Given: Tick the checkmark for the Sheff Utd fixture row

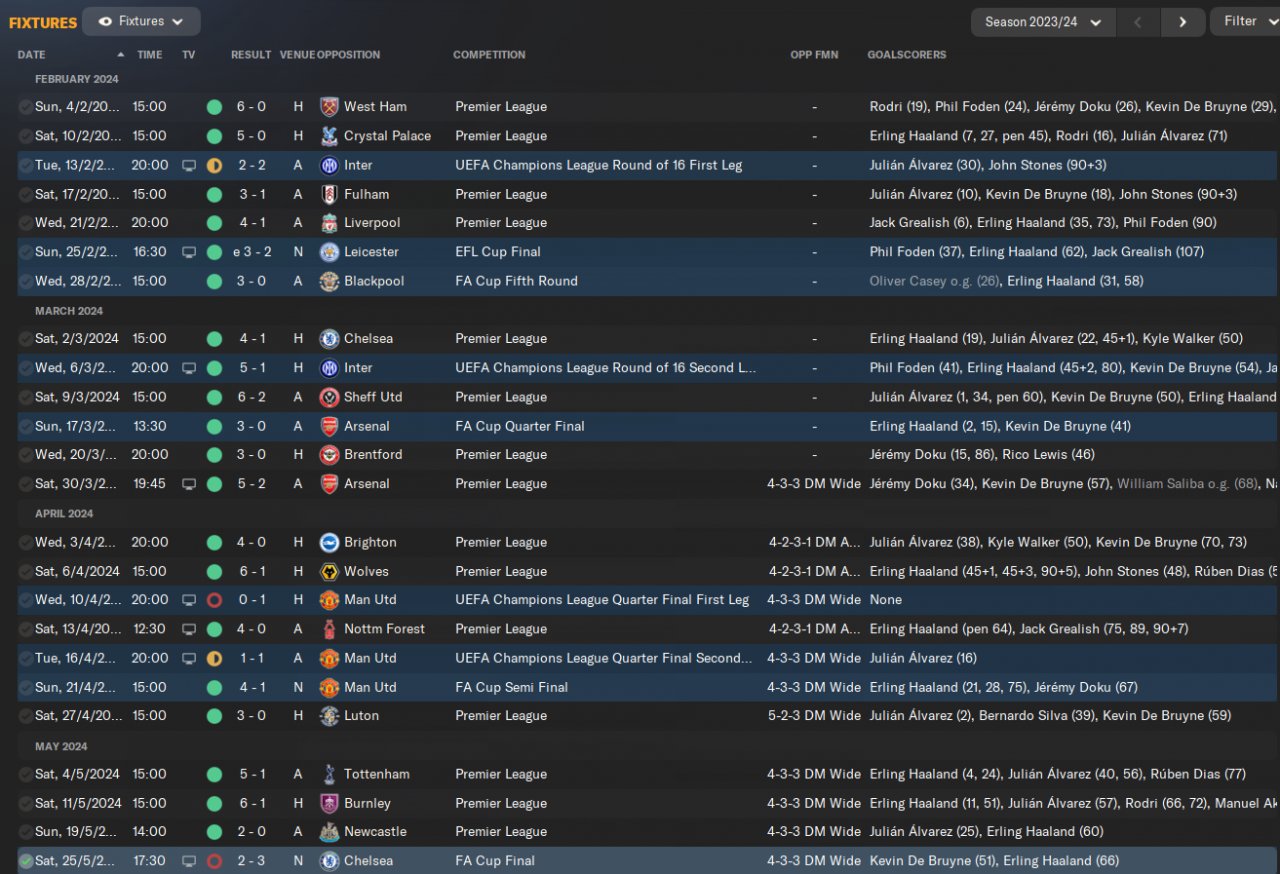Looking at the screenshot, I should (x=25, y=397).
